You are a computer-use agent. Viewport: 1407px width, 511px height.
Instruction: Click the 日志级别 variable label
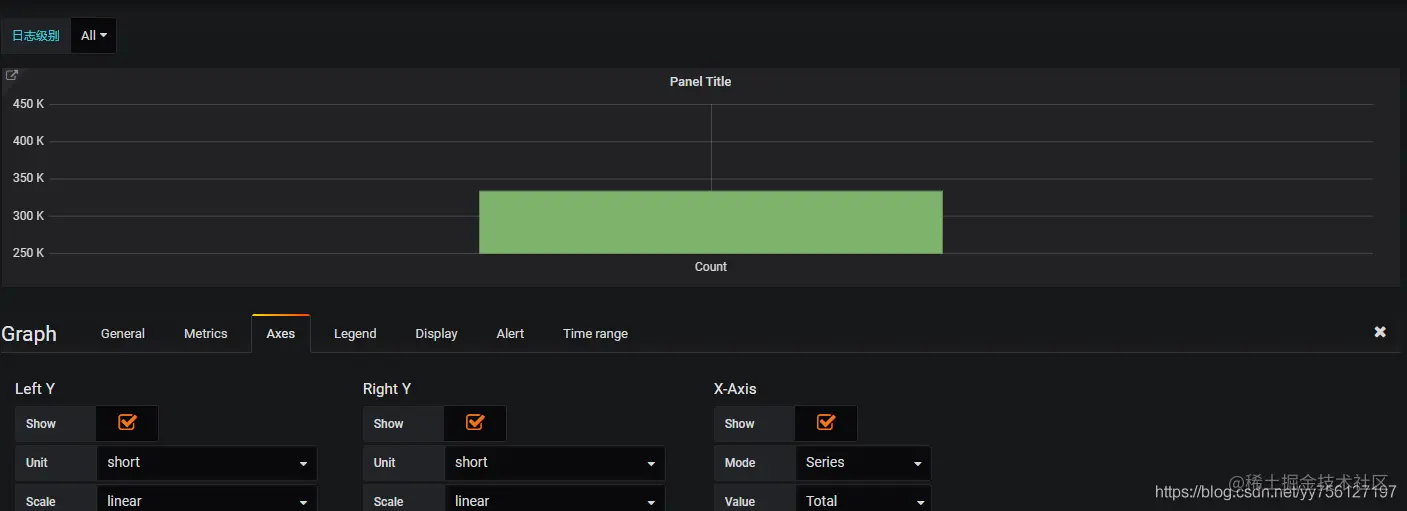point(35,35)
